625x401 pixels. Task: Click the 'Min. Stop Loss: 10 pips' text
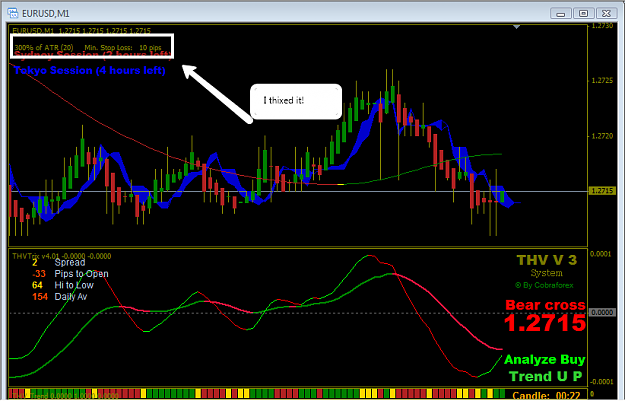123,47
